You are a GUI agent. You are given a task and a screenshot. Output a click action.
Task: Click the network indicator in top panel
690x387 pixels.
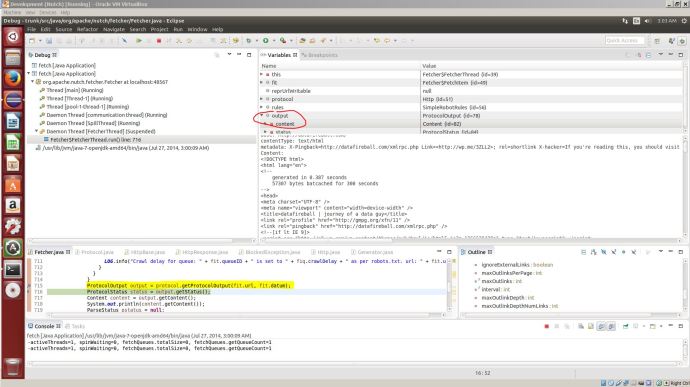(625, 21)
